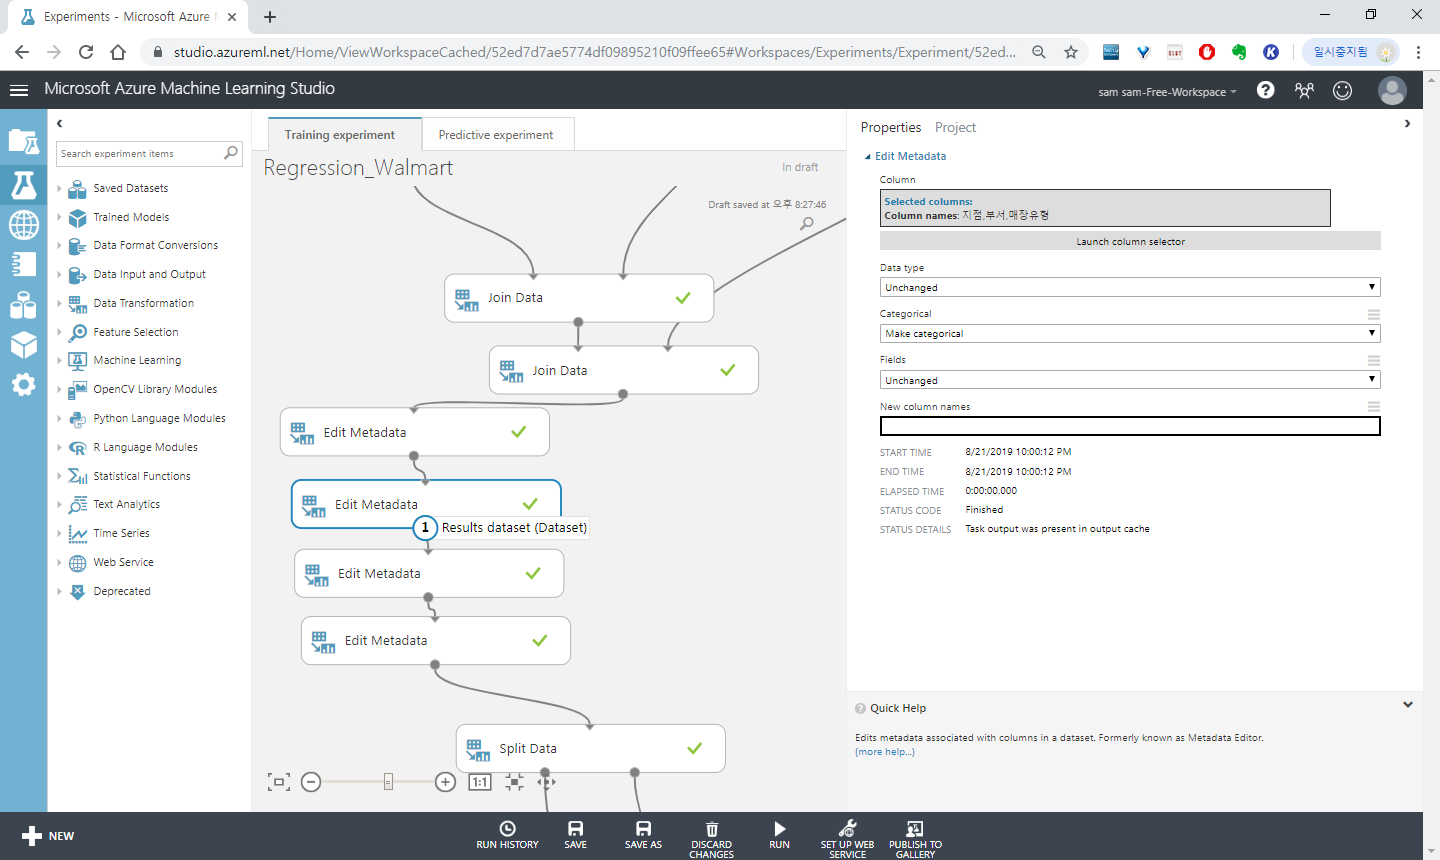
Task: Select the first Join Data module
Action: [579, 297]
